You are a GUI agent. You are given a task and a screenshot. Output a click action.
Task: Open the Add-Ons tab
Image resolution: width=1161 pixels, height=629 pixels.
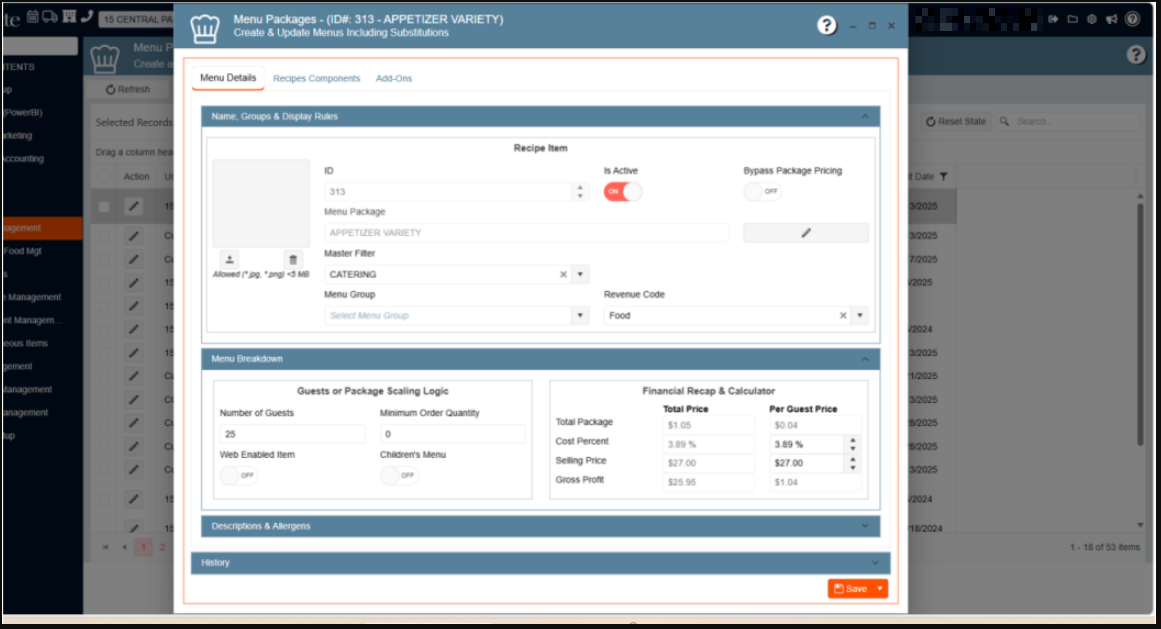click(394, 79)
